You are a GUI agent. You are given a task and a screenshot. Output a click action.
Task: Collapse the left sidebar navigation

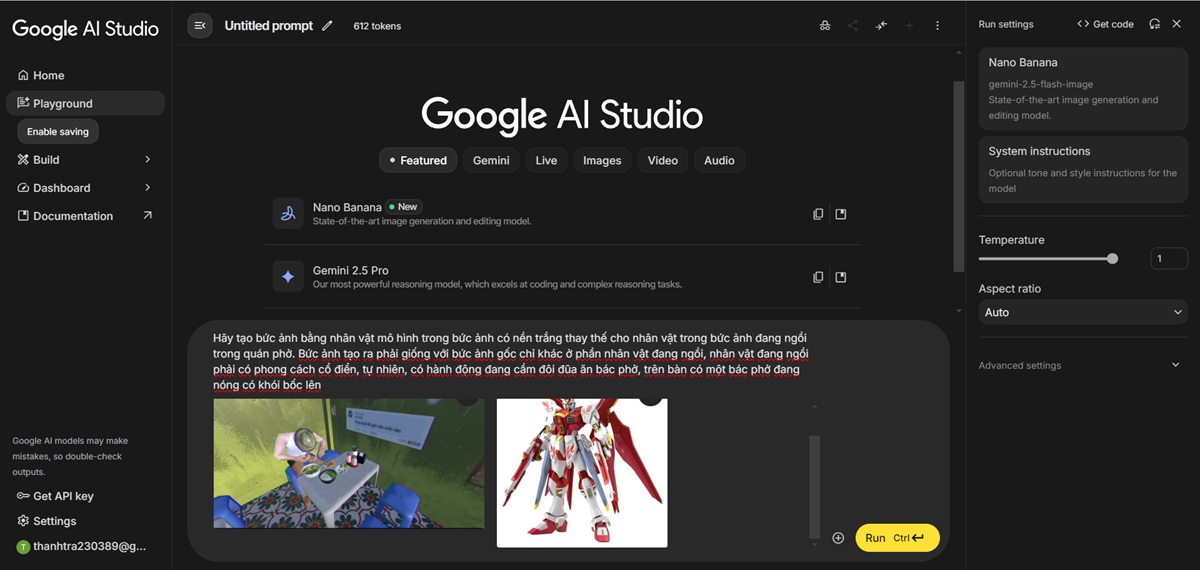[x=200, y=26]
